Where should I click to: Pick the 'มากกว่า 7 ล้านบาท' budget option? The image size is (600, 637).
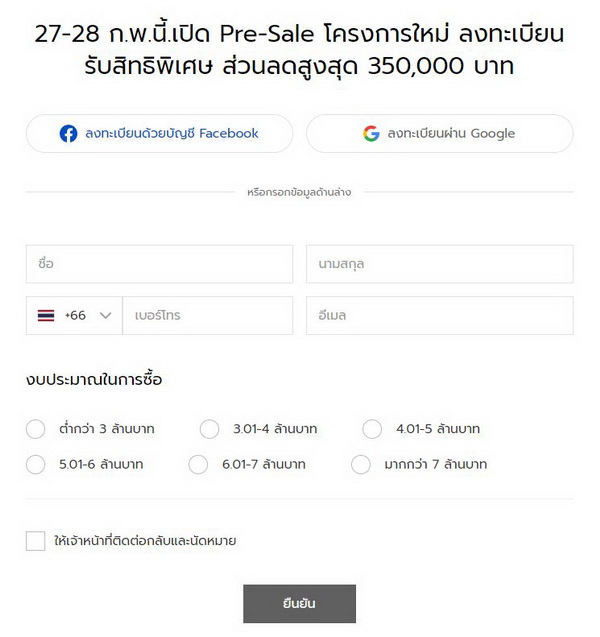point(361,464)
